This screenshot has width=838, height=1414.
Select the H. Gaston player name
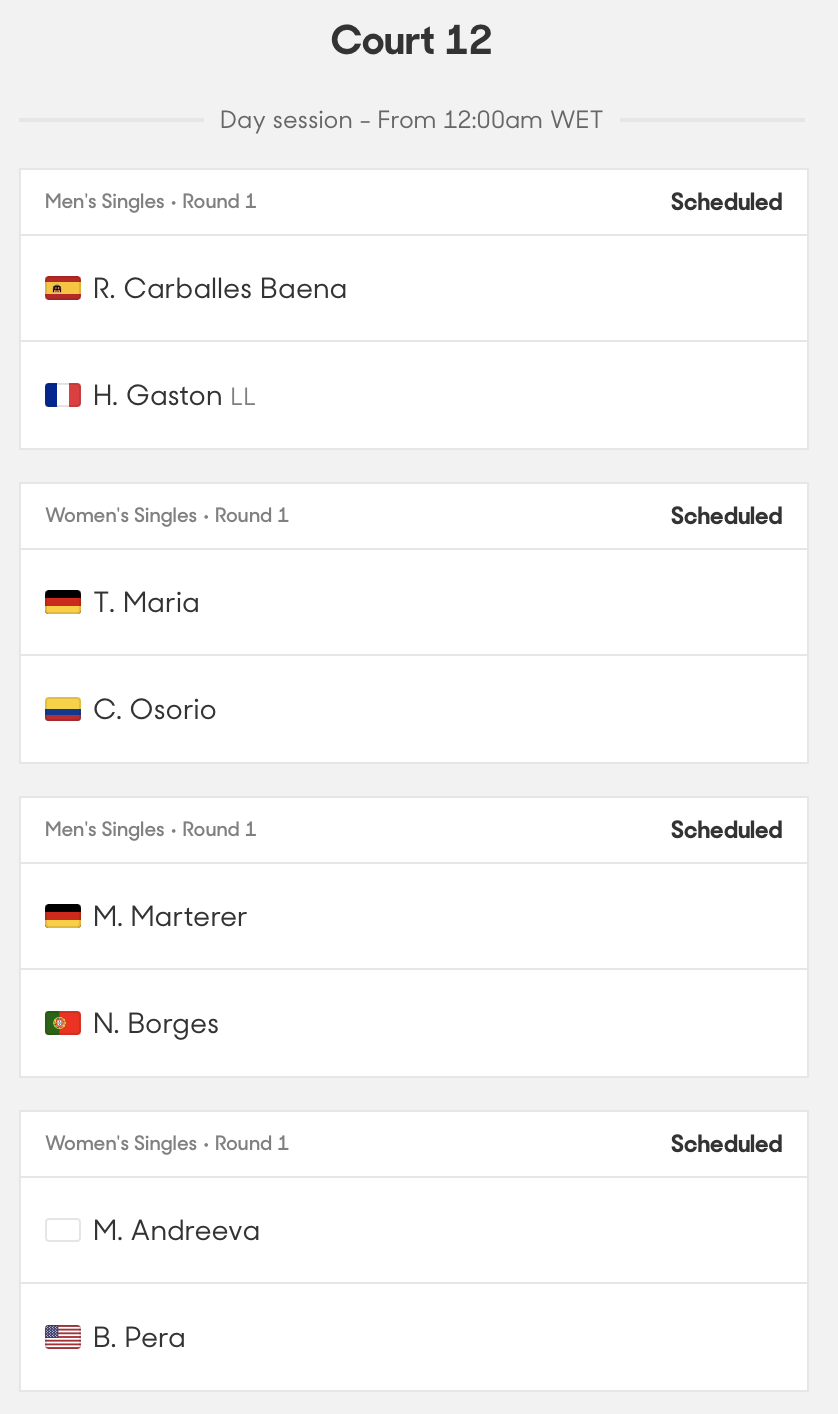coord(157,396)
